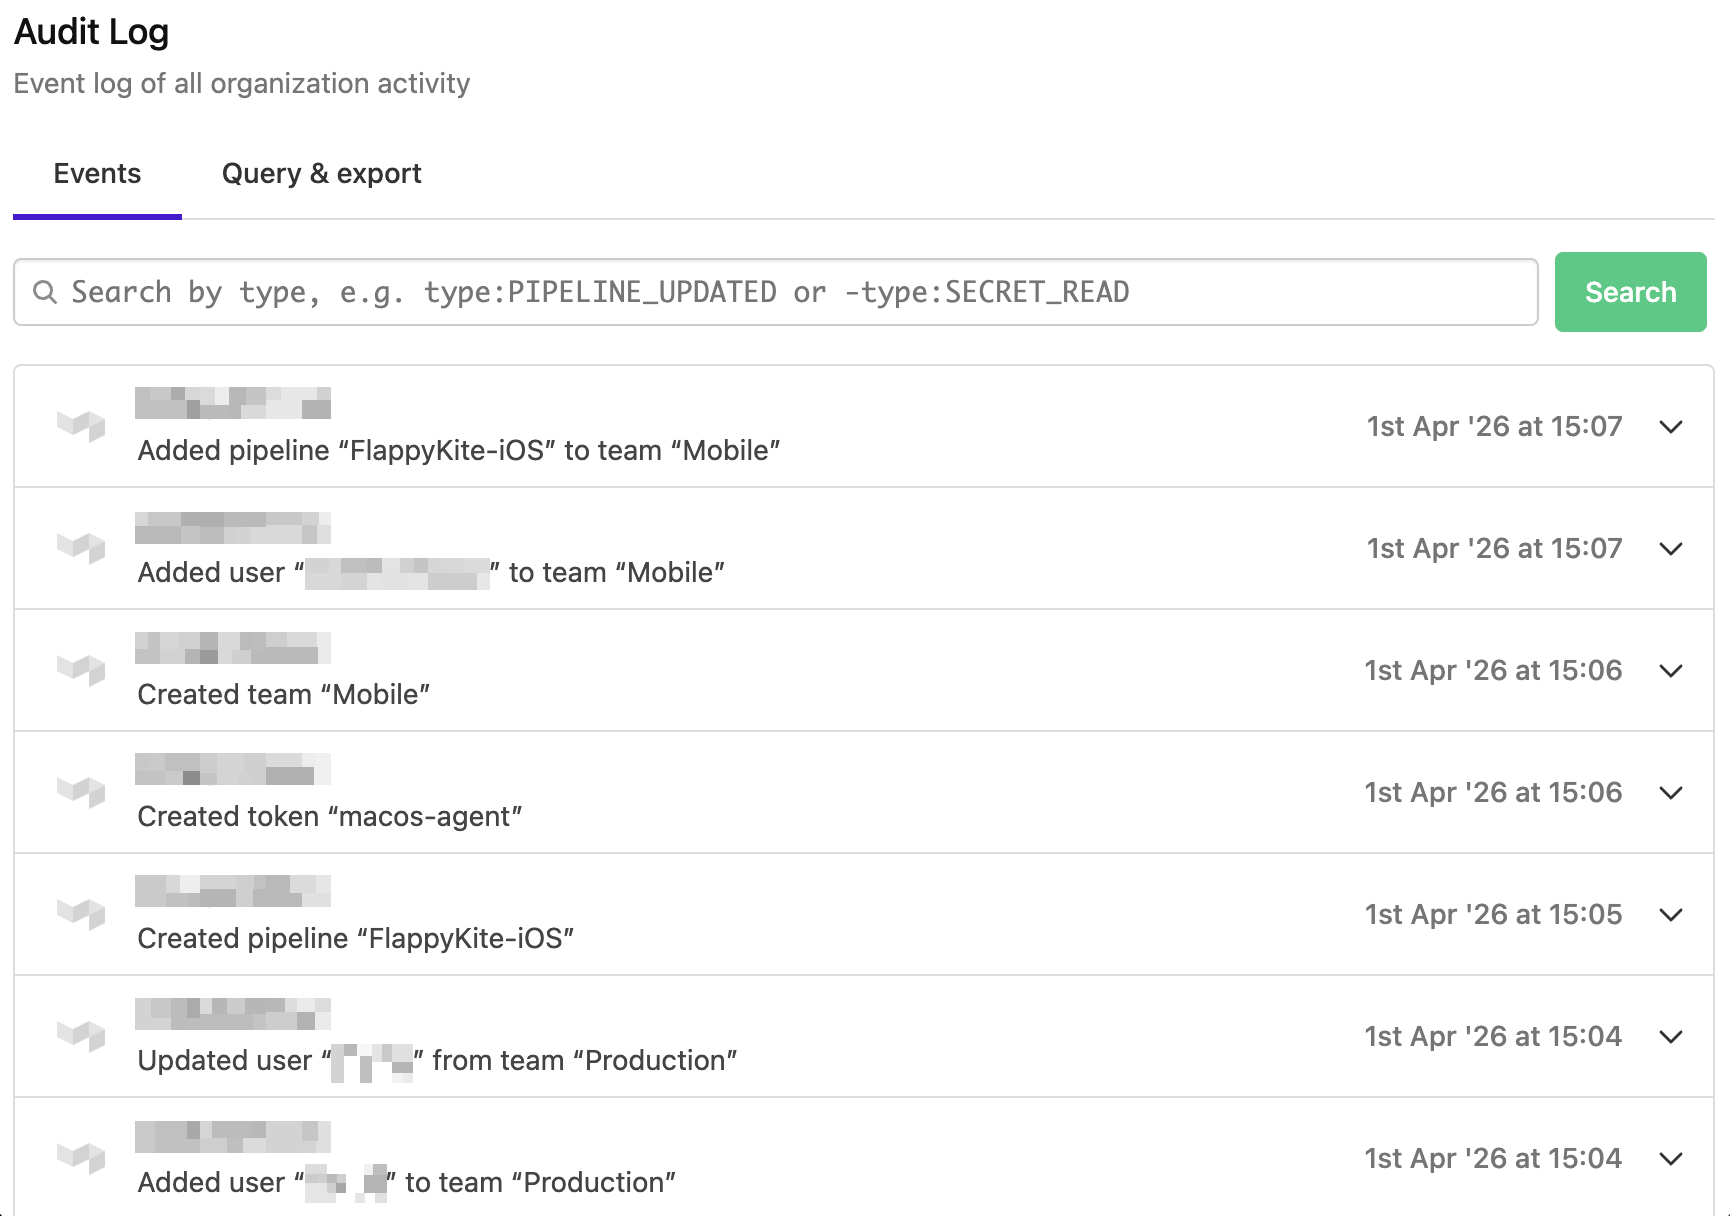Click the Audit Log page heading
The image size is (1730, 1216).
pyautogui.click(x=91, y=31)
